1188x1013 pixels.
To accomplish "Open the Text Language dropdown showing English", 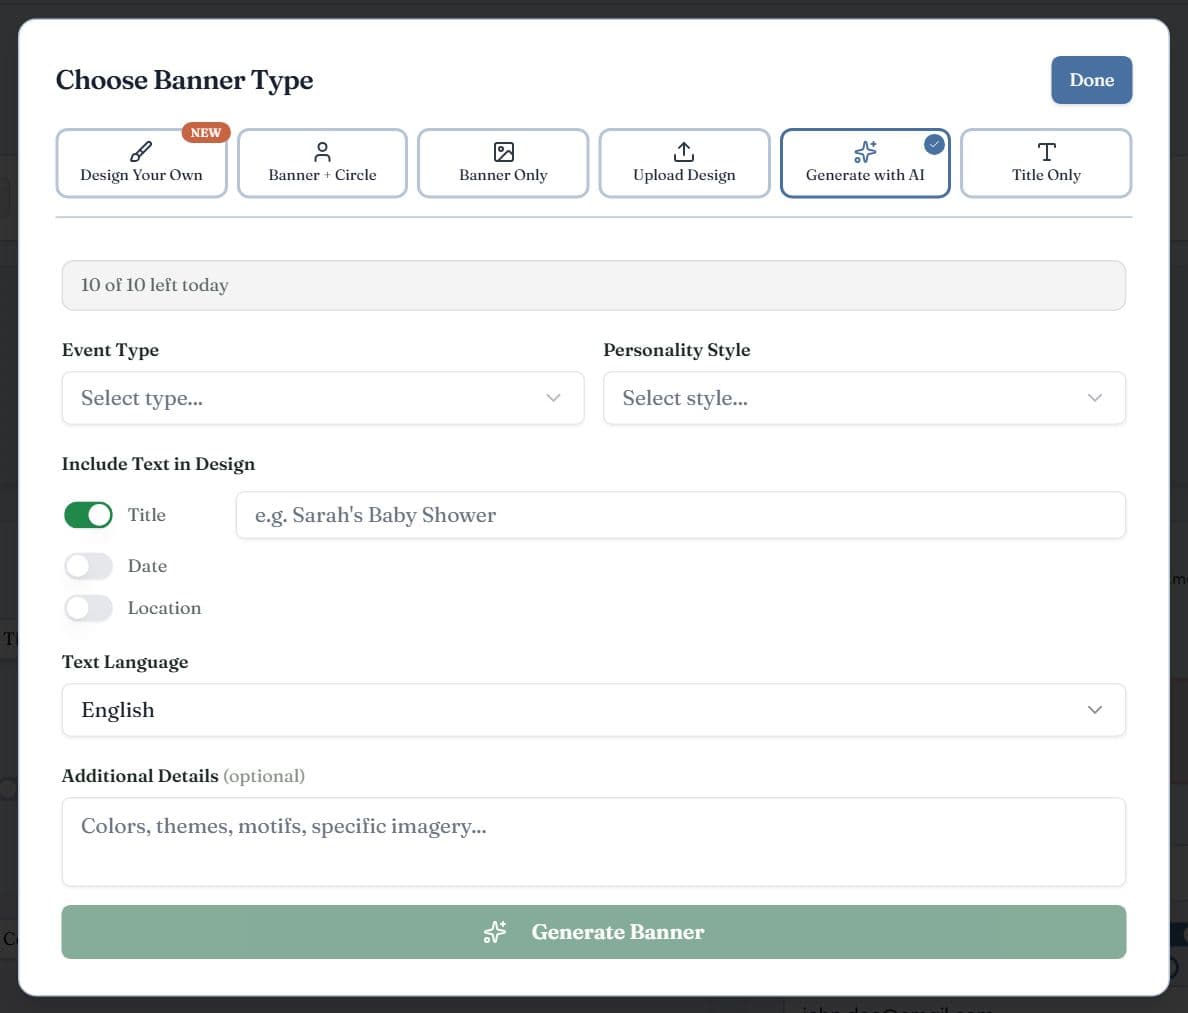I will [x=594, y=710].
